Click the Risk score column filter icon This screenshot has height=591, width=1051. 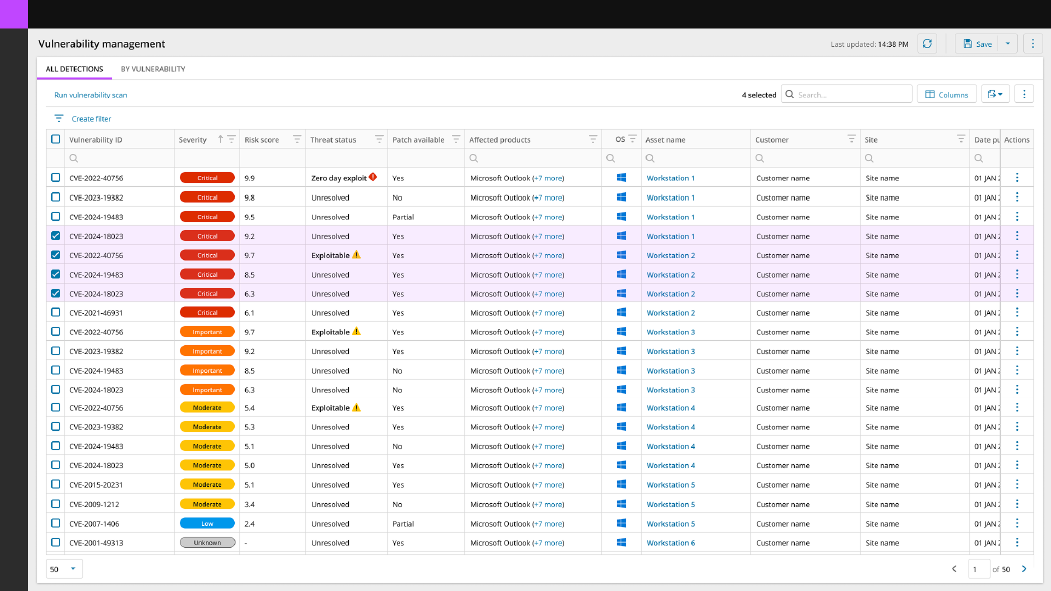(296, 140)
